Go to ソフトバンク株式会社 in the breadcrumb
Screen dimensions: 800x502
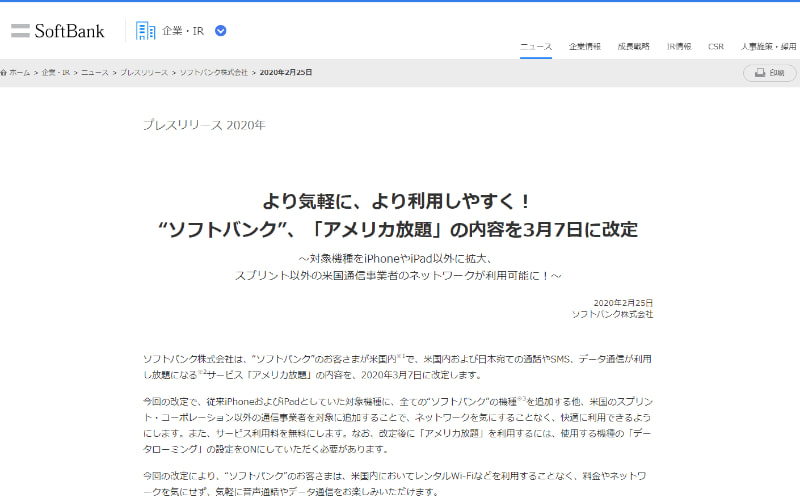[214, 73]
